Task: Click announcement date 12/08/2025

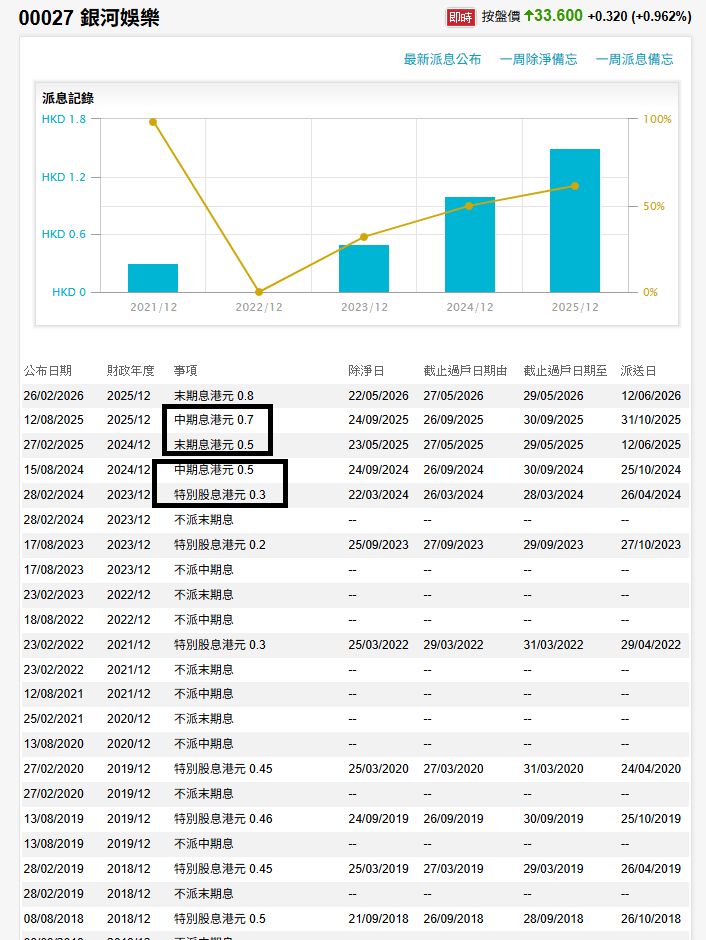Action: [53, 420]
